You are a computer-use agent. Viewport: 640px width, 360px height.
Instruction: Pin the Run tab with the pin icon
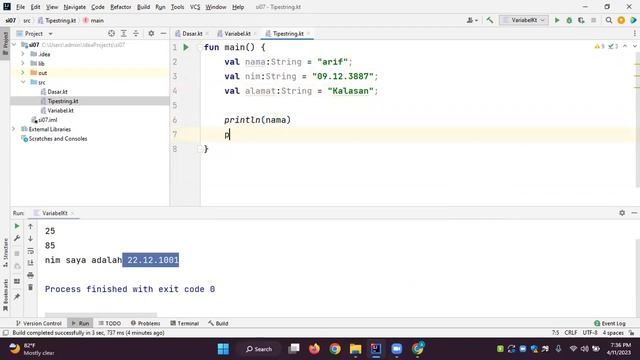(17, 297)
